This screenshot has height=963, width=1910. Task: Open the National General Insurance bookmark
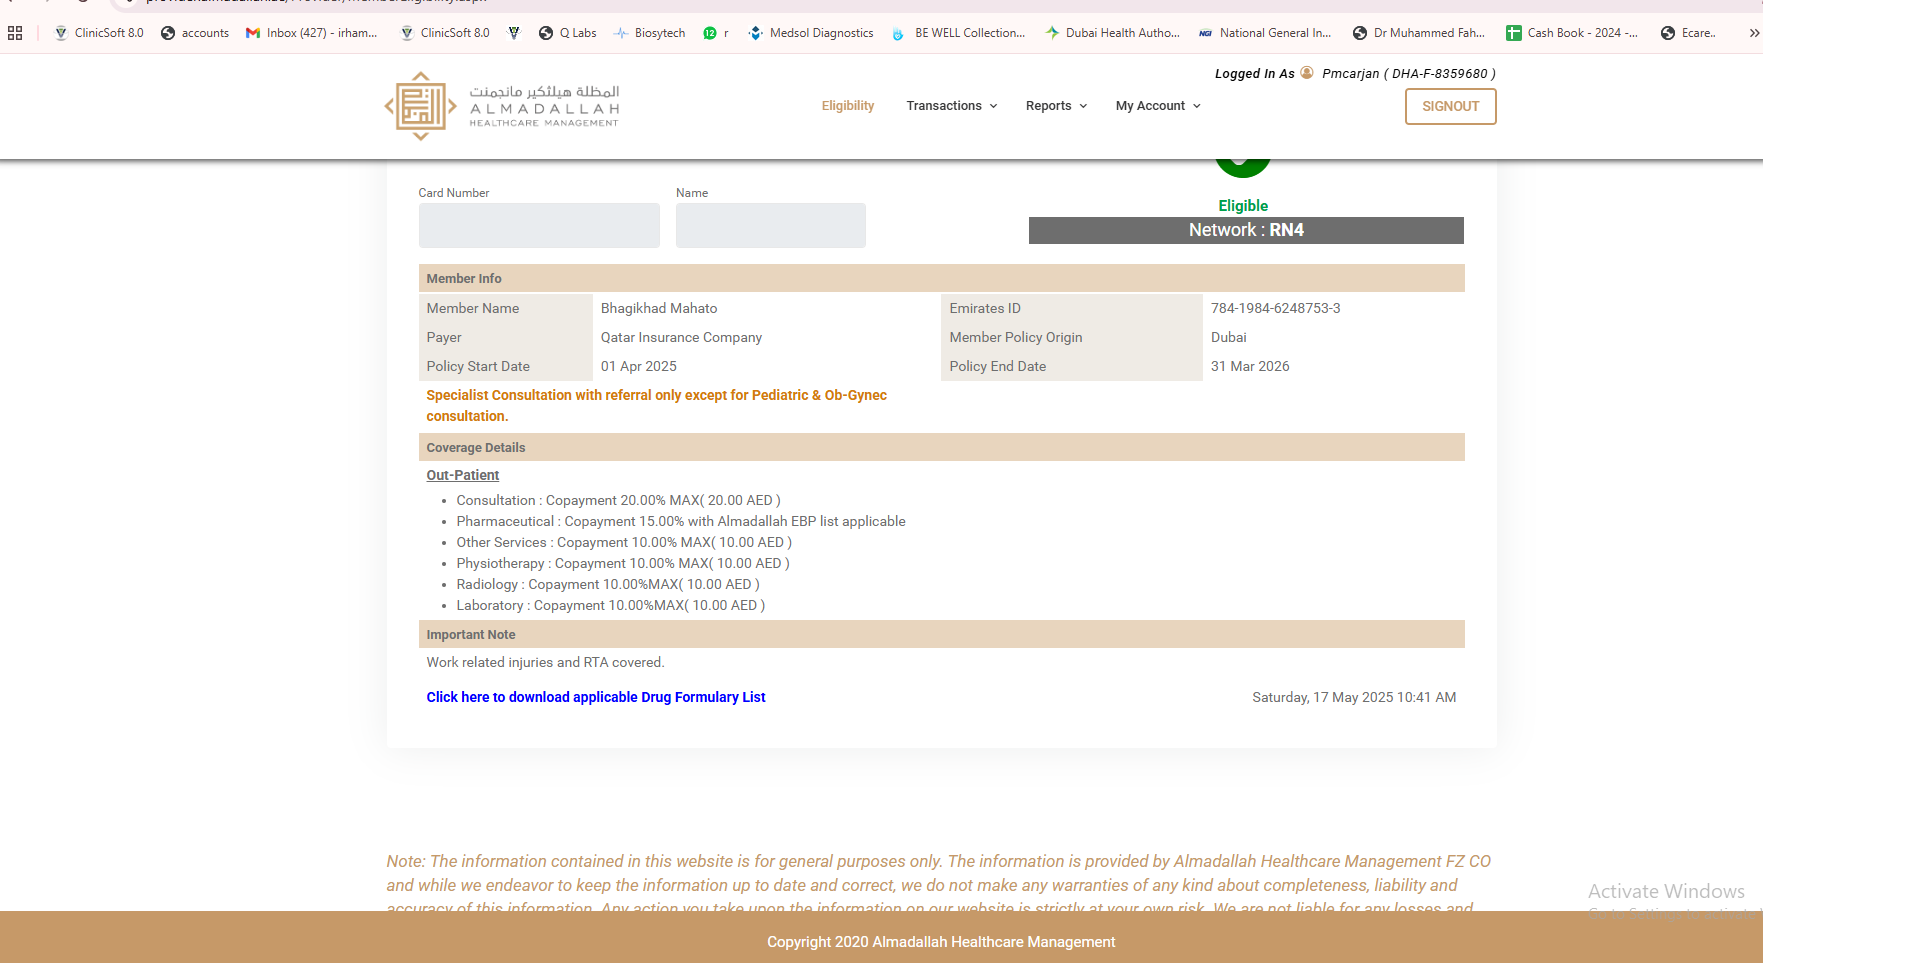point(1265,33)
